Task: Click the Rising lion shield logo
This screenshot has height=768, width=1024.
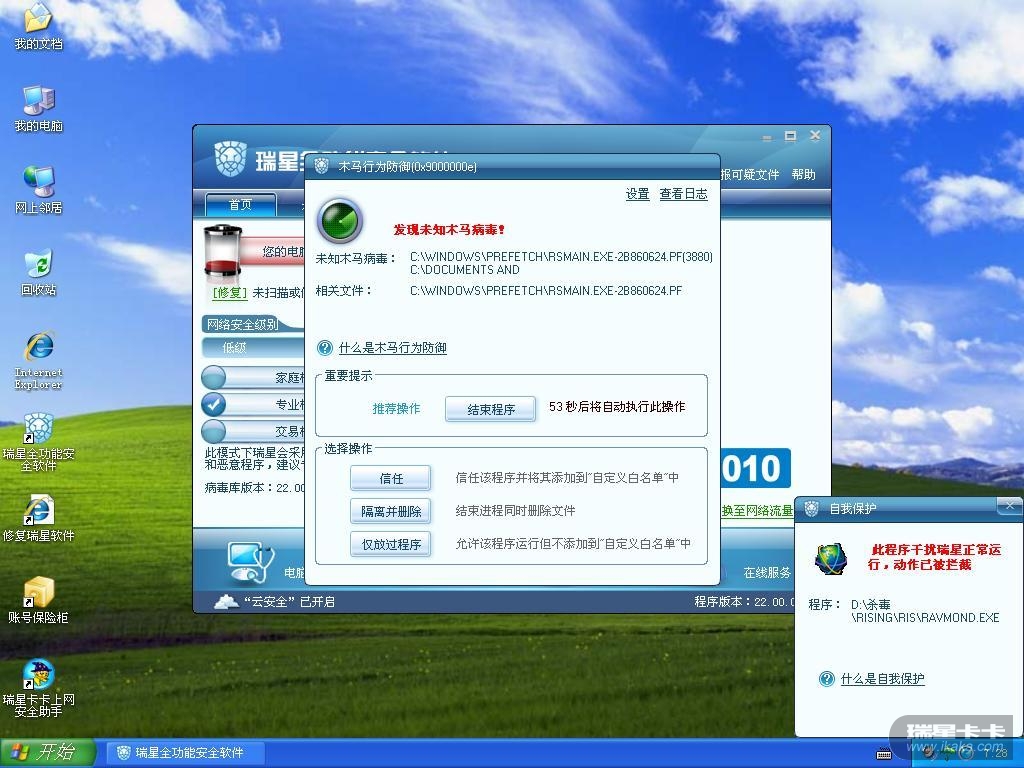Action: [231, 159]
